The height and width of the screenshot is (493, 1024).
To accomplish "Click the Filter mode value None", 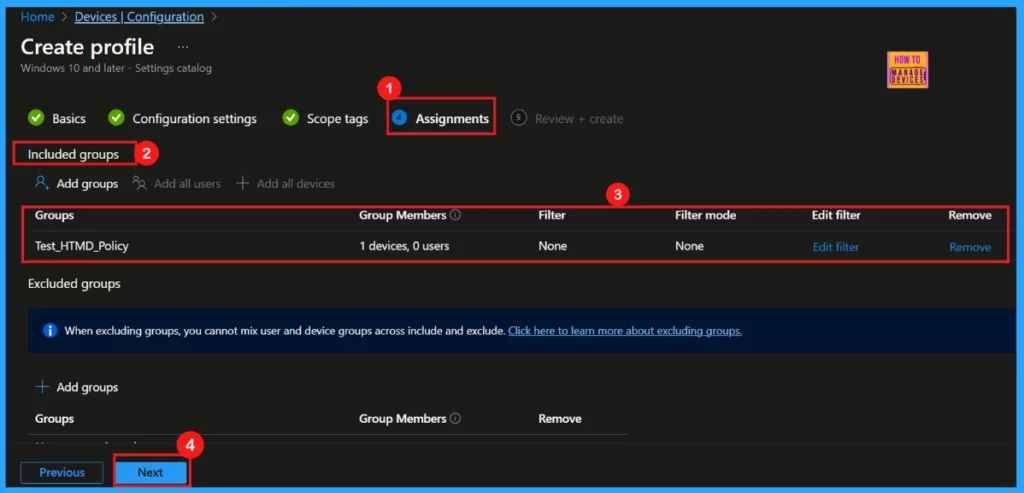I will click(689, 247).
